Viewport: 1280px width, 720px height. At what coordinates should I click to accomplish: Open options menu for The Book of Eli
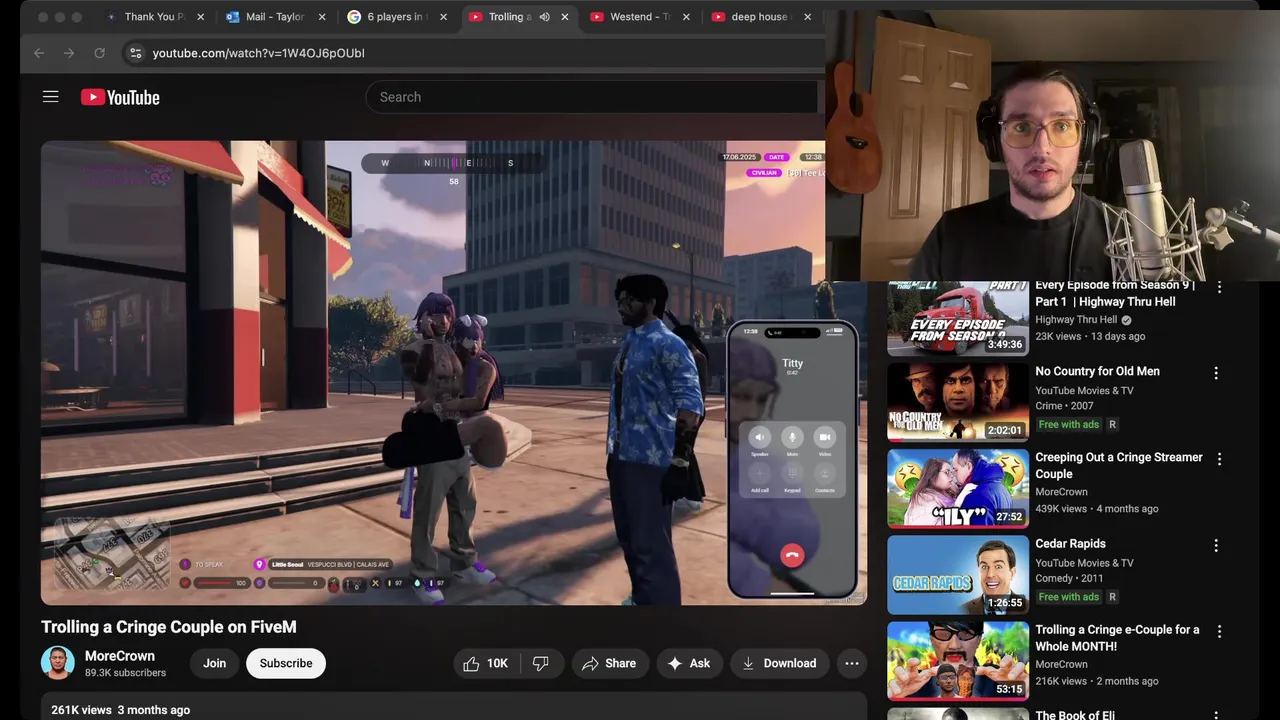click(x=1216, y=715)
